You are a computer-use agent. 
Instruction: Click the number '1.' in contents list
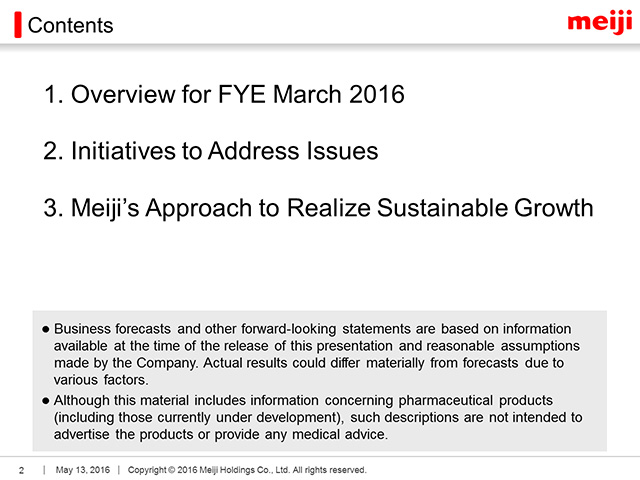(53, 95)
